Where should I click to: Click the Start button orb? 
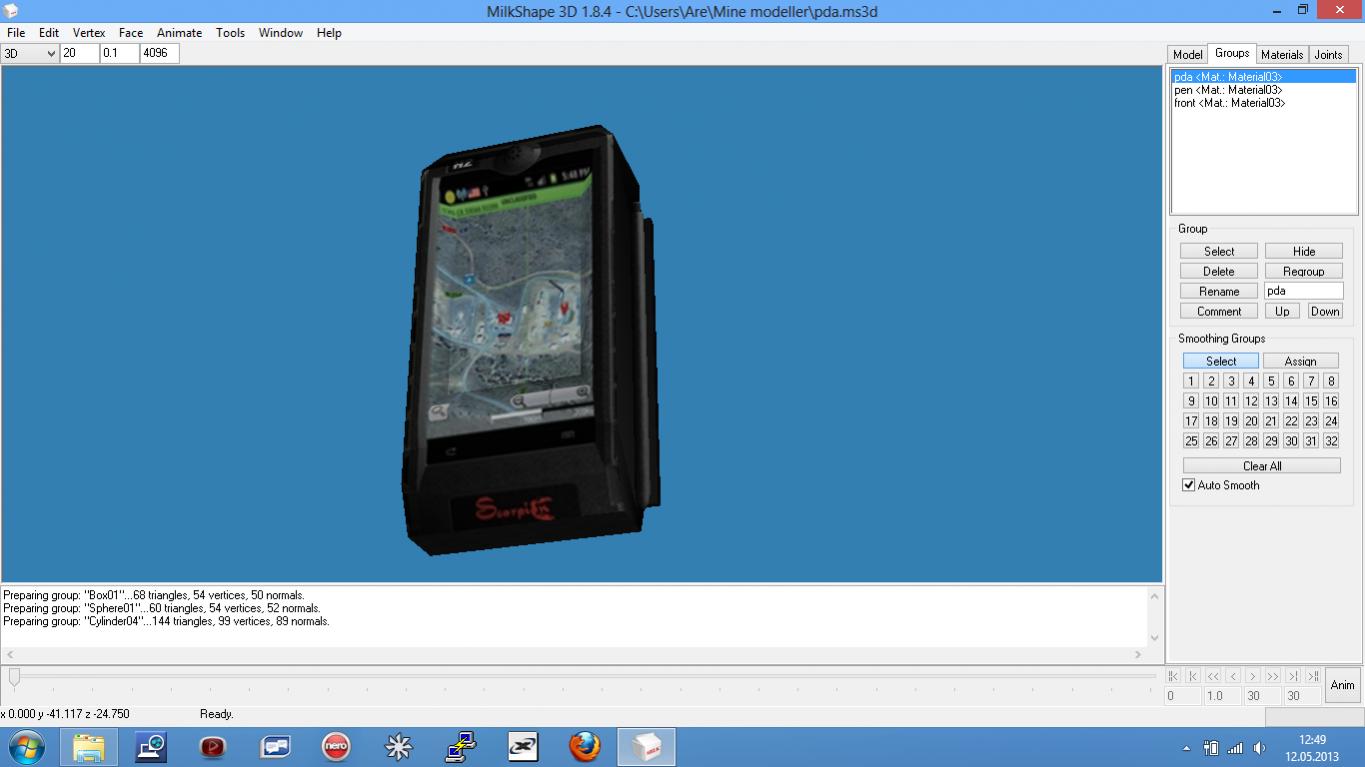tap(26, 747)
